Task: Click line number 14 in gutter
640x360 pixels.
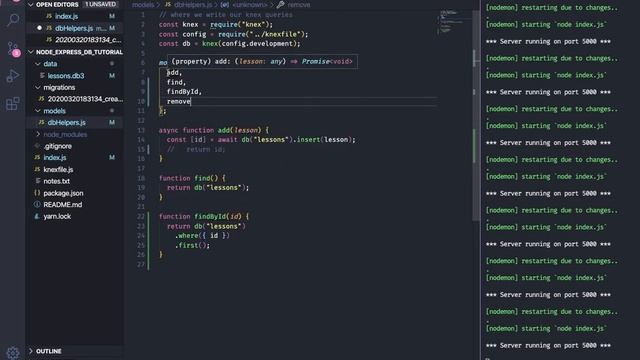Action: tap(141, 140)
